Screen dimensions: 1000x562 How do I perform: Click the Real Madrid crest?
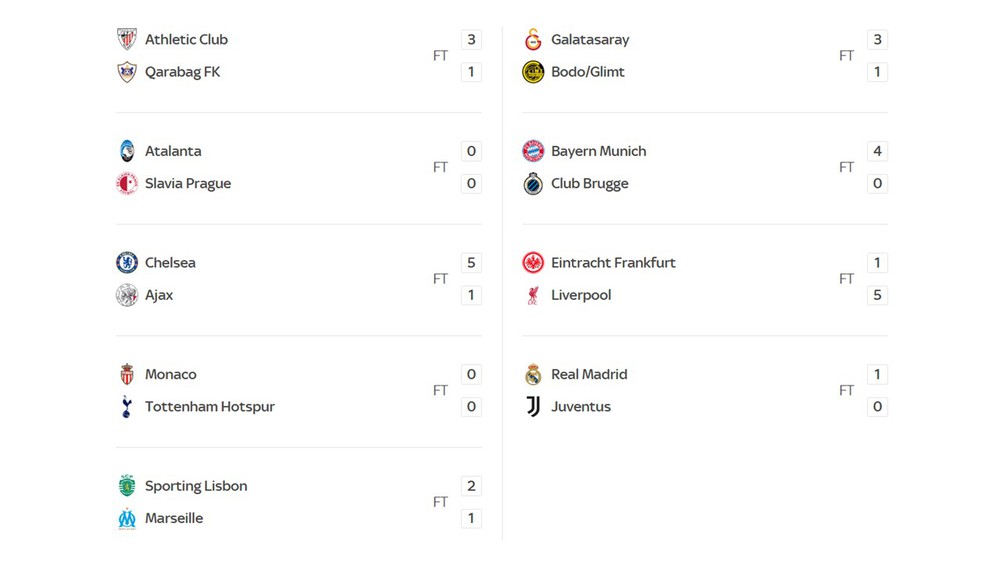pyautogui.click(x=533, y=374)
